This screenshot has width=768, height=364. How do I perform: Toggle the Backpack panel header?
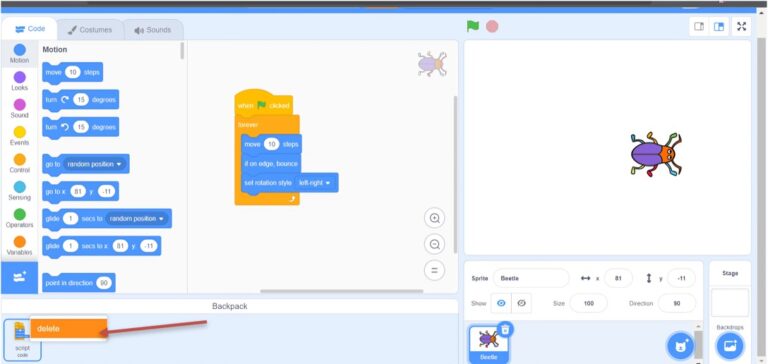pos(230,306)
